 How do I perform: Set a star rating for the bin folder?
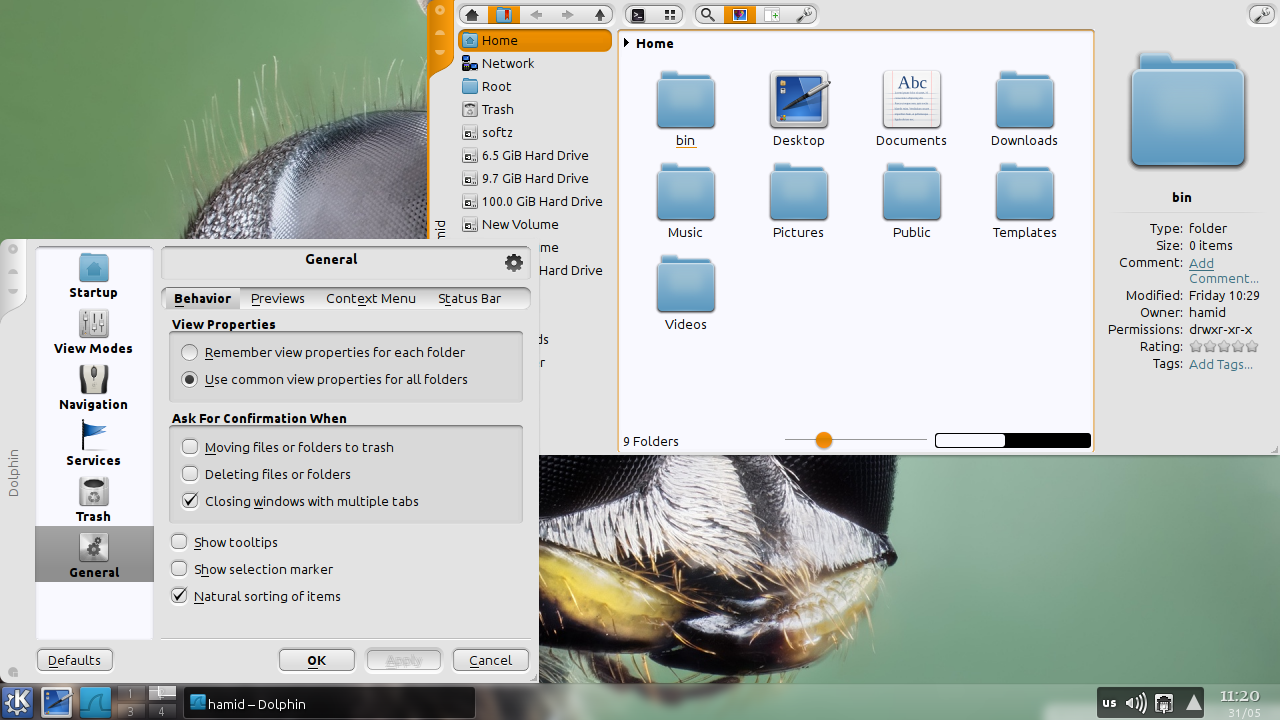[1224, 347]
